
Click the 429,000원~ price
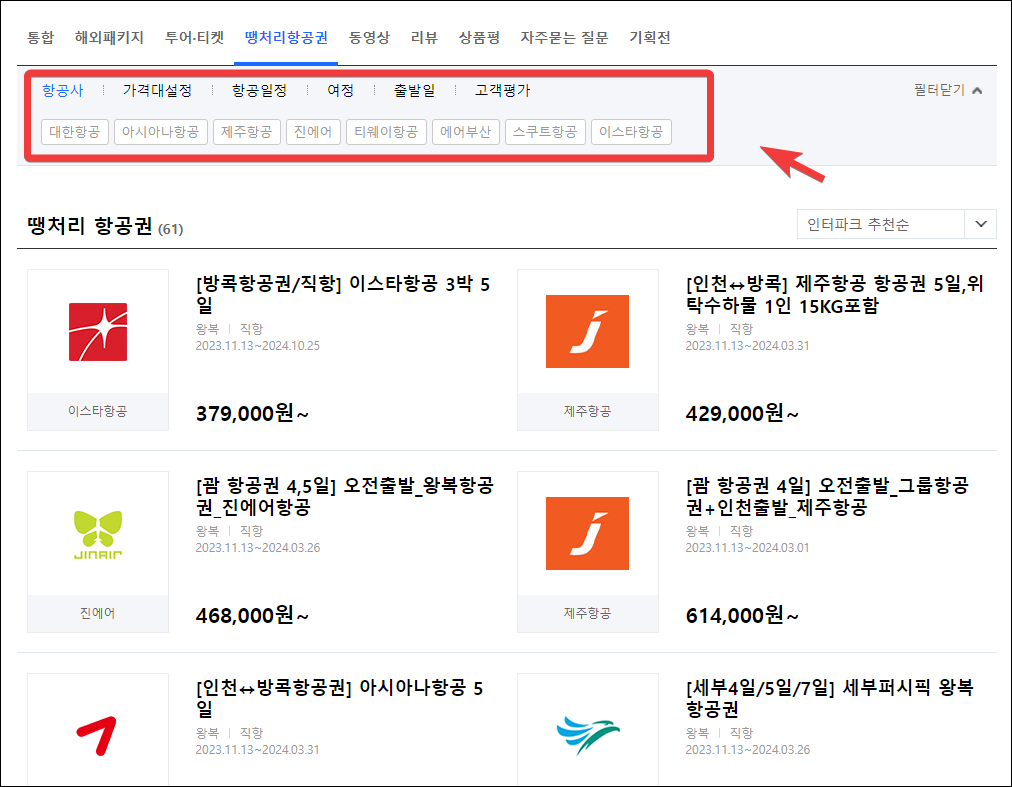tap(742, 413)
